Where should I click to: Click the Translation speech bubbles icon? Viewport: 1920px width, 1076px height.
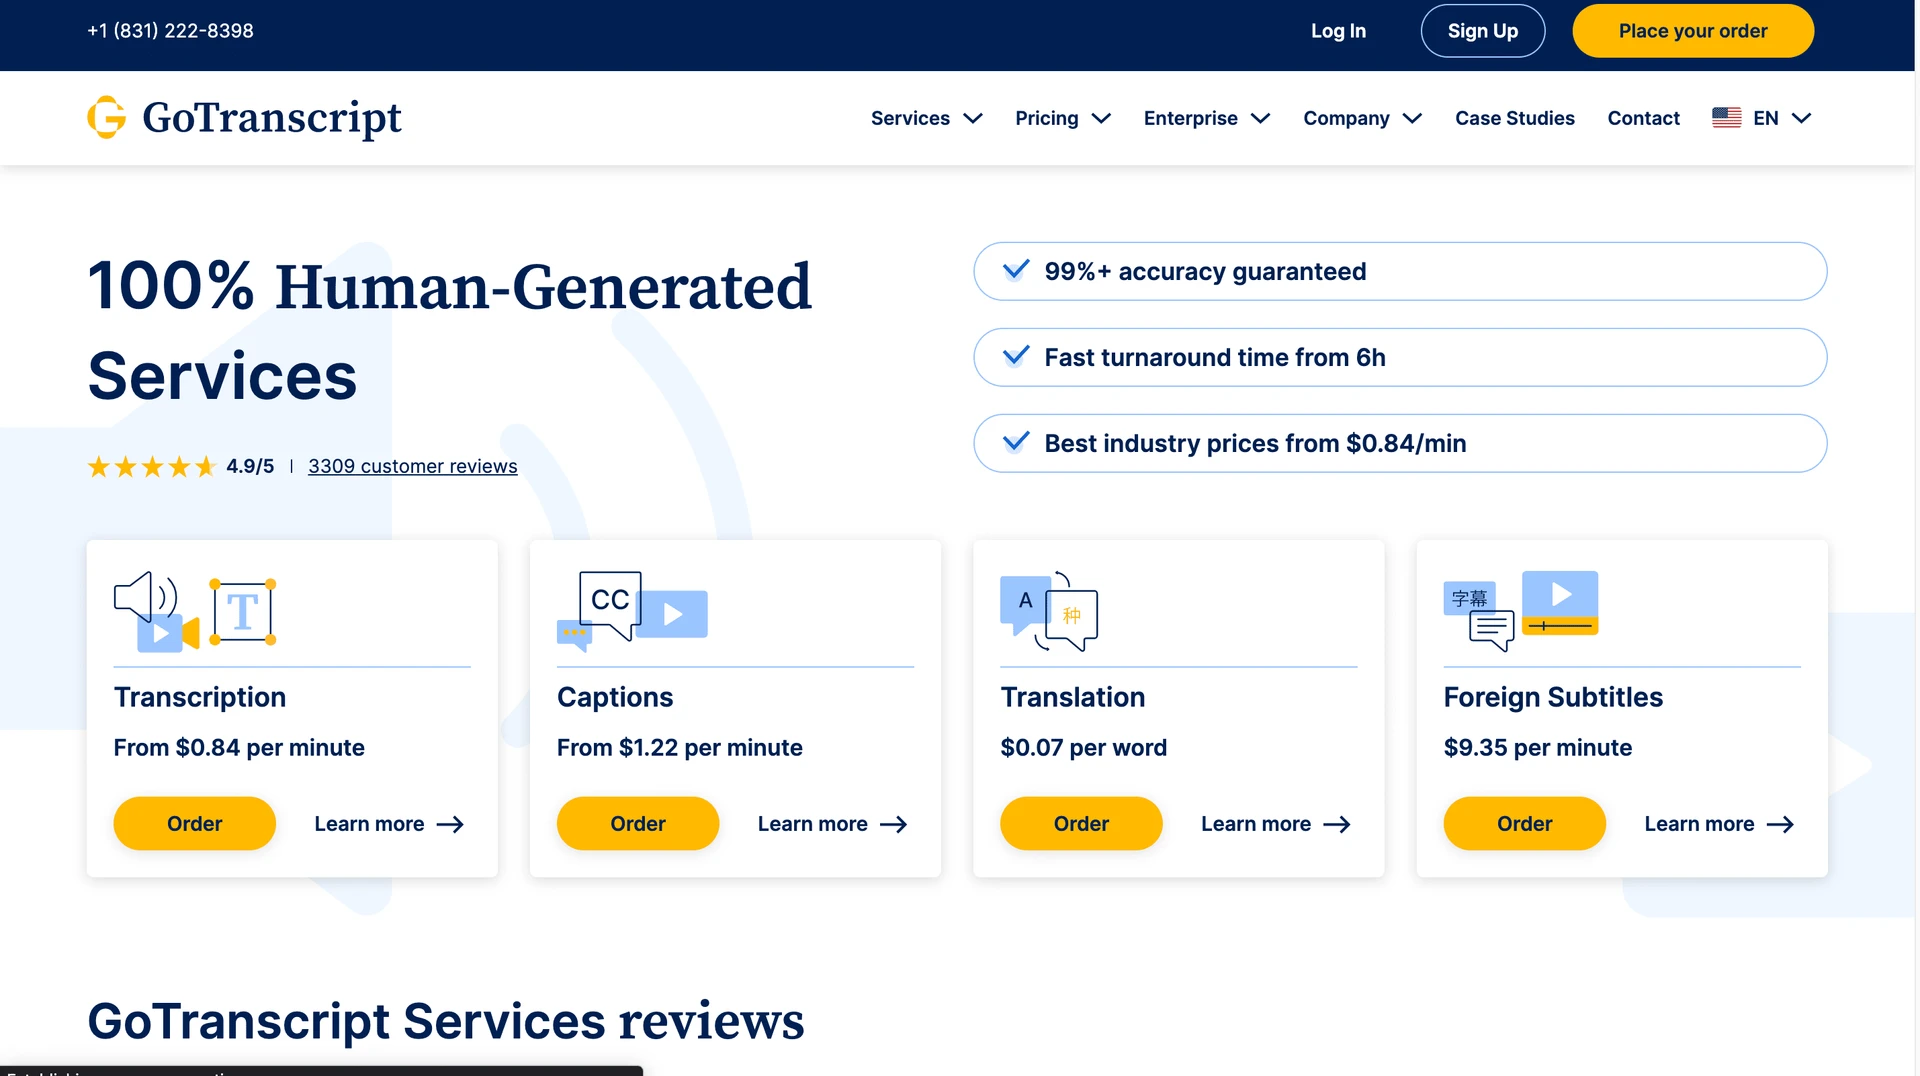(1049, 611)
